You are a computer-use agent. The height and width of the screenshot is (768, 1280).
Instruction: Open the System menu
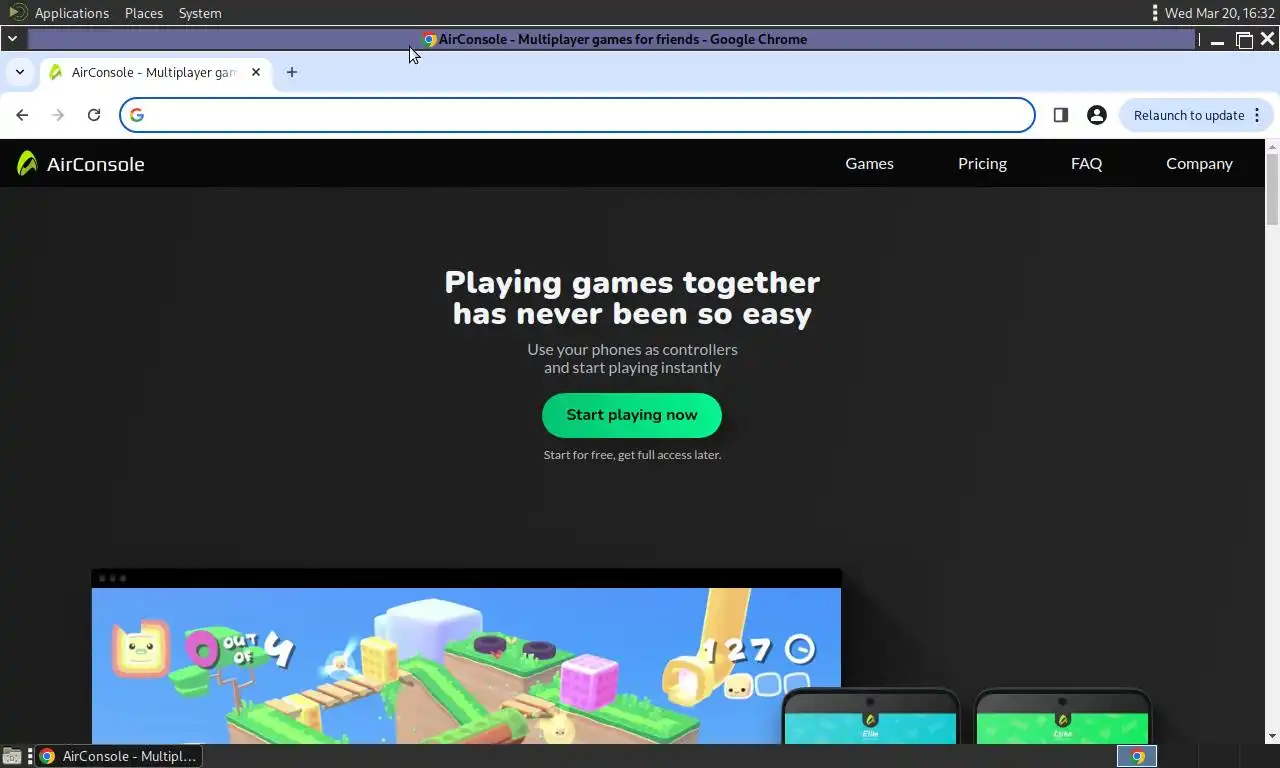click(200, 13)
